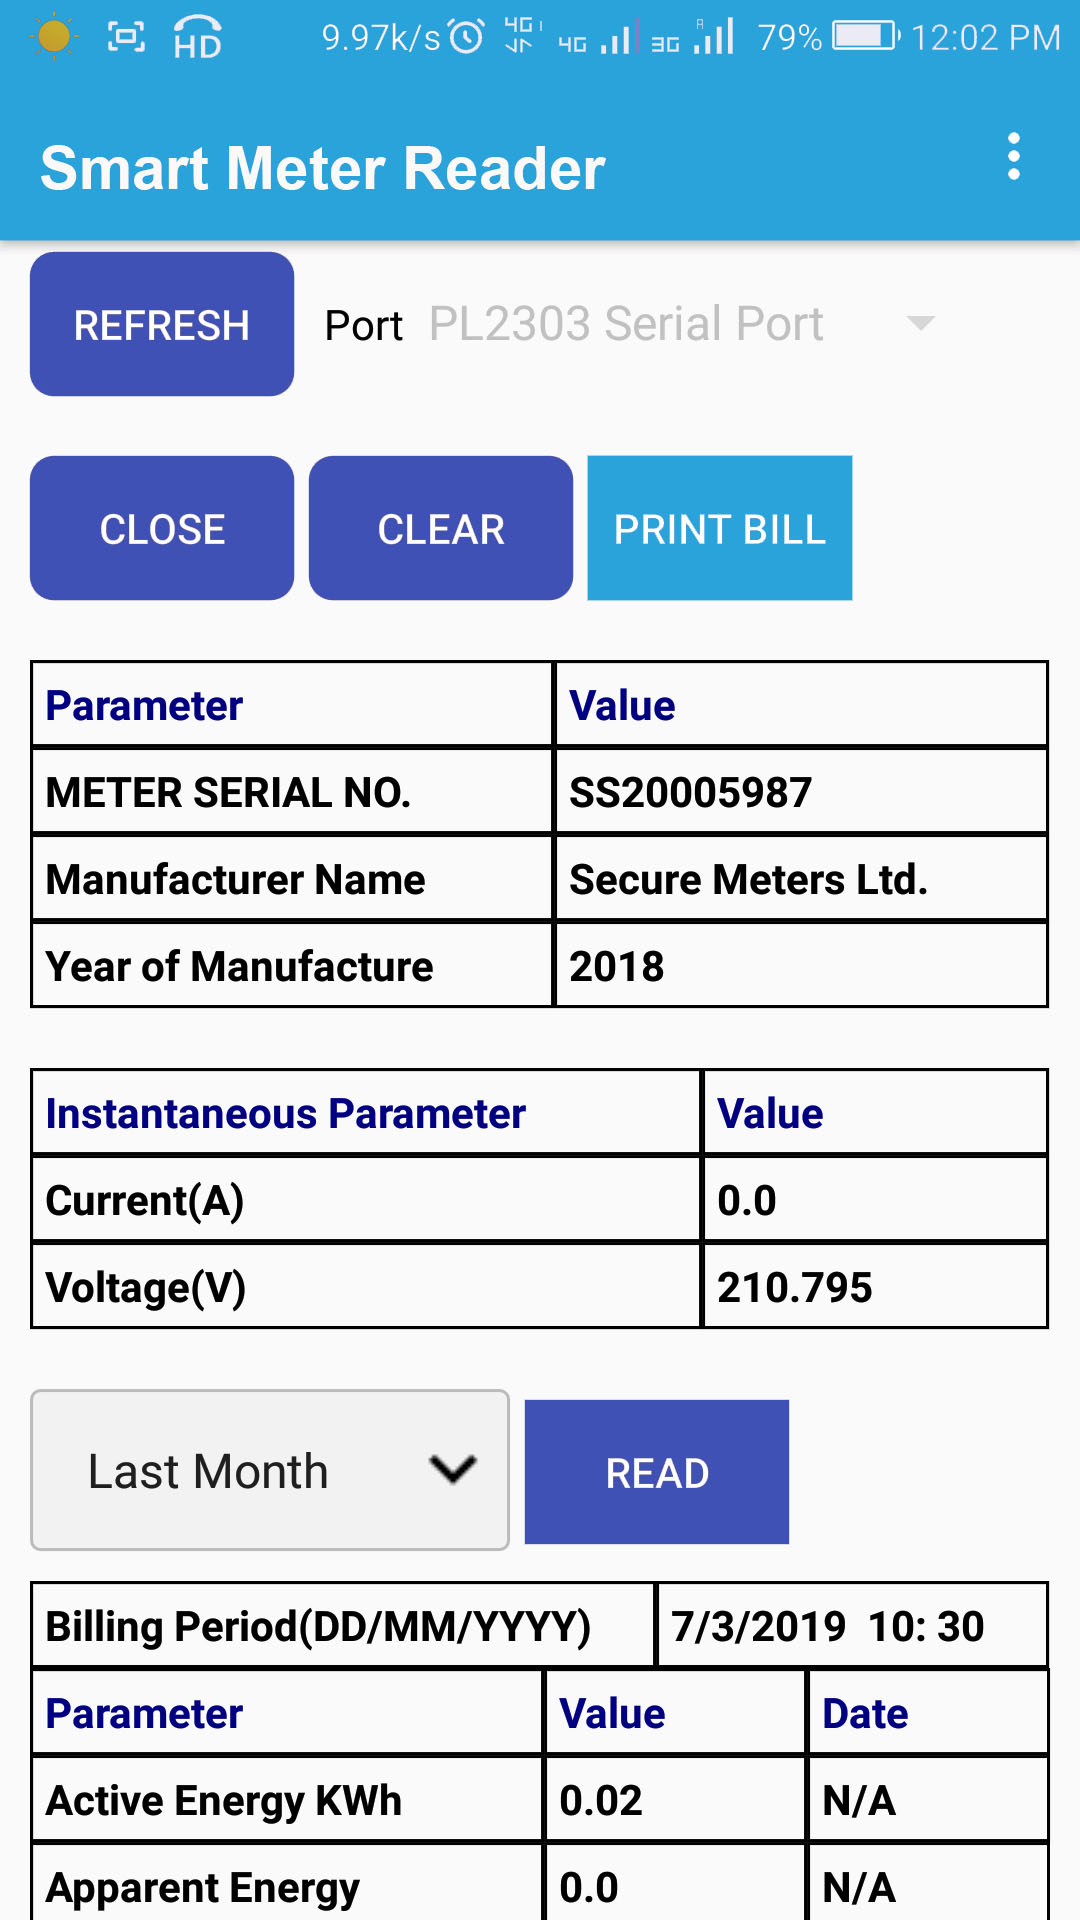Viewport: 1080px width, 1920px height.
Task: Click the CLEAR button
Action: click(x=441, y=528)
